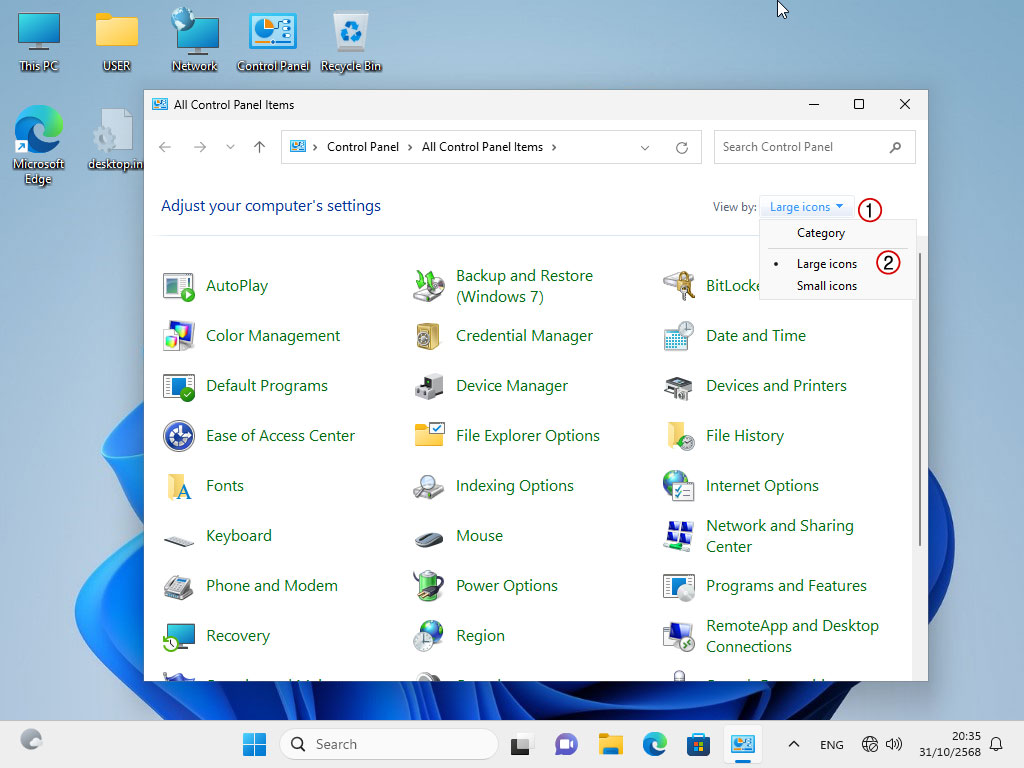Choose Small icons in view menu

(826, 286)
